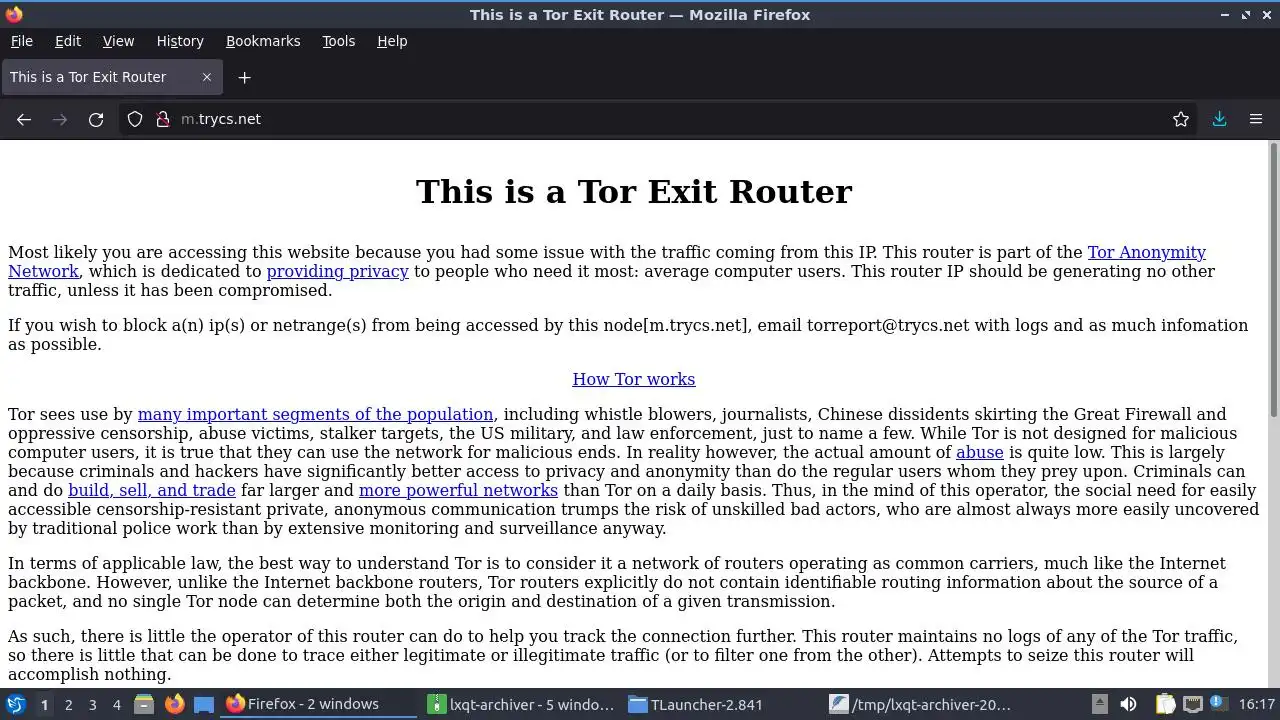
Task: Launch the file manager from the panel
Action: pos(144,704)
